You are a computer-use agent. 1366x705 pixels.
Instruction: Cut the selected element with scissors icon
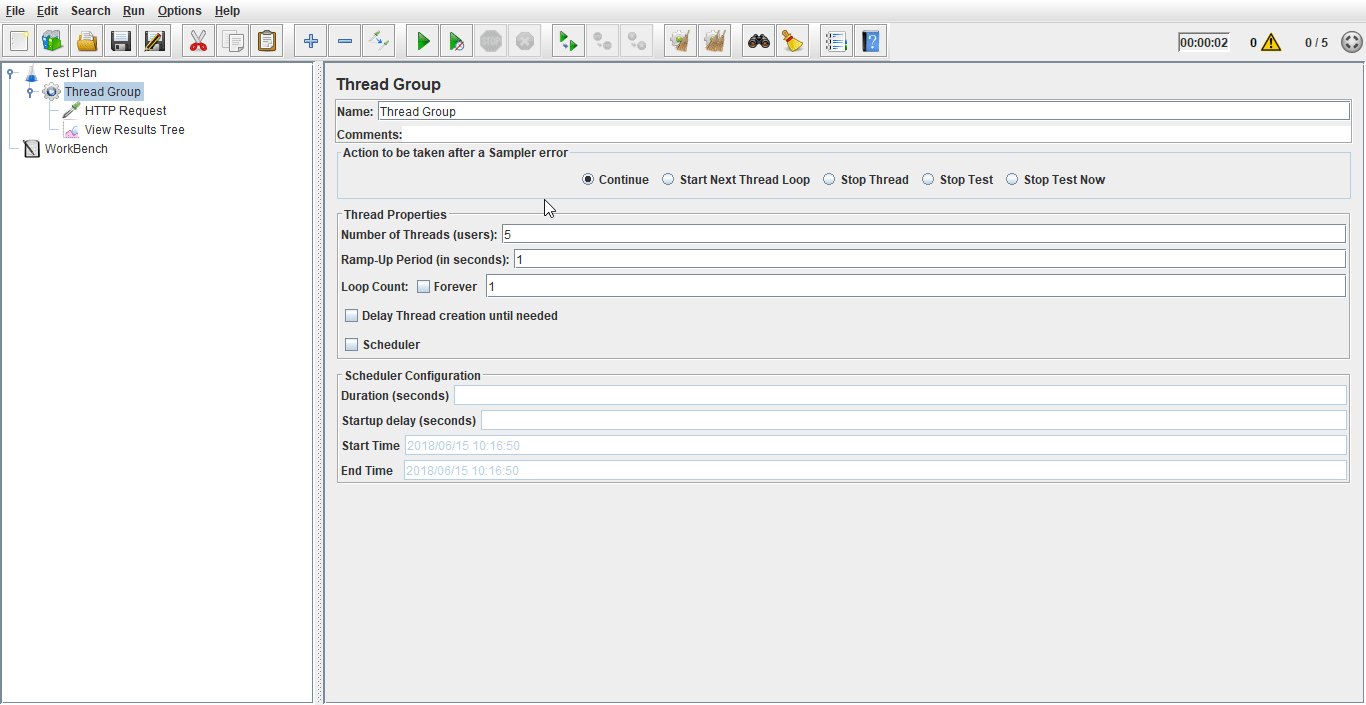197,40
